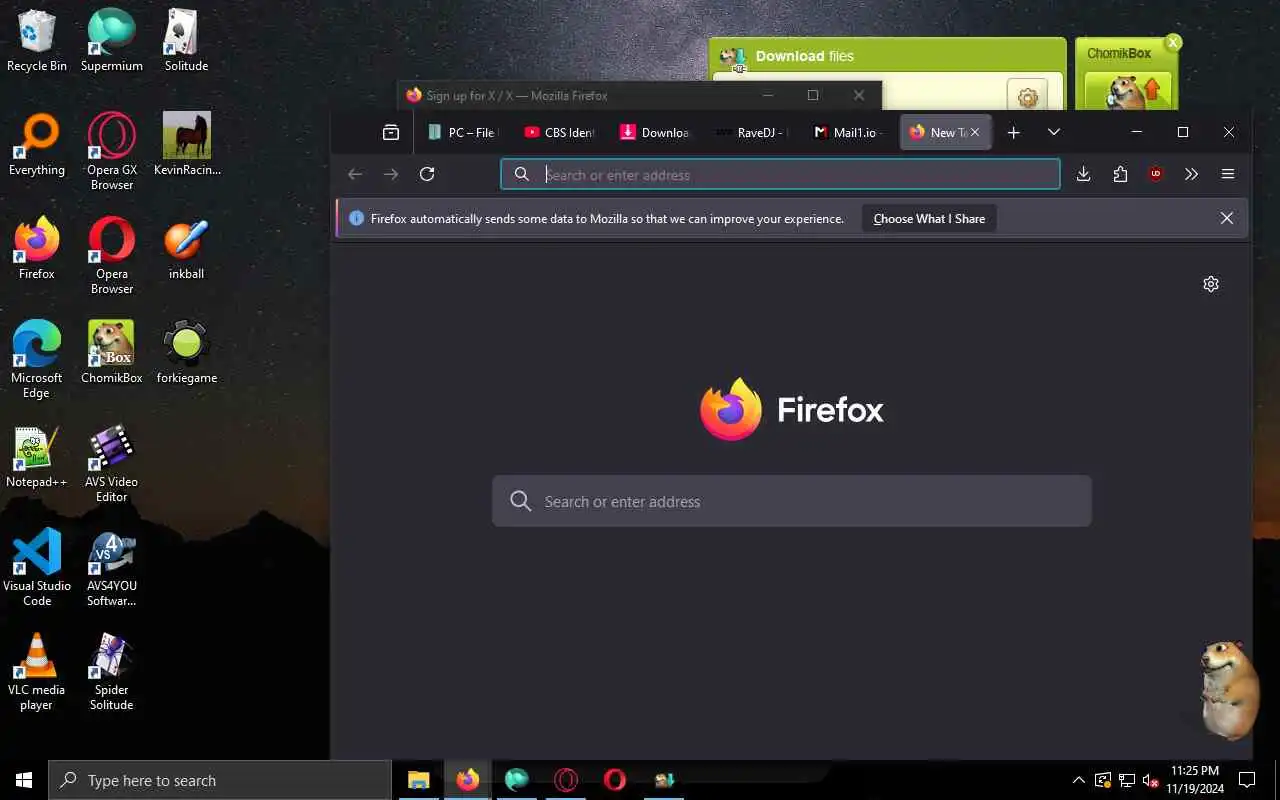Open Microsoft Edge desktop shortcut

(x=37, y=359)
